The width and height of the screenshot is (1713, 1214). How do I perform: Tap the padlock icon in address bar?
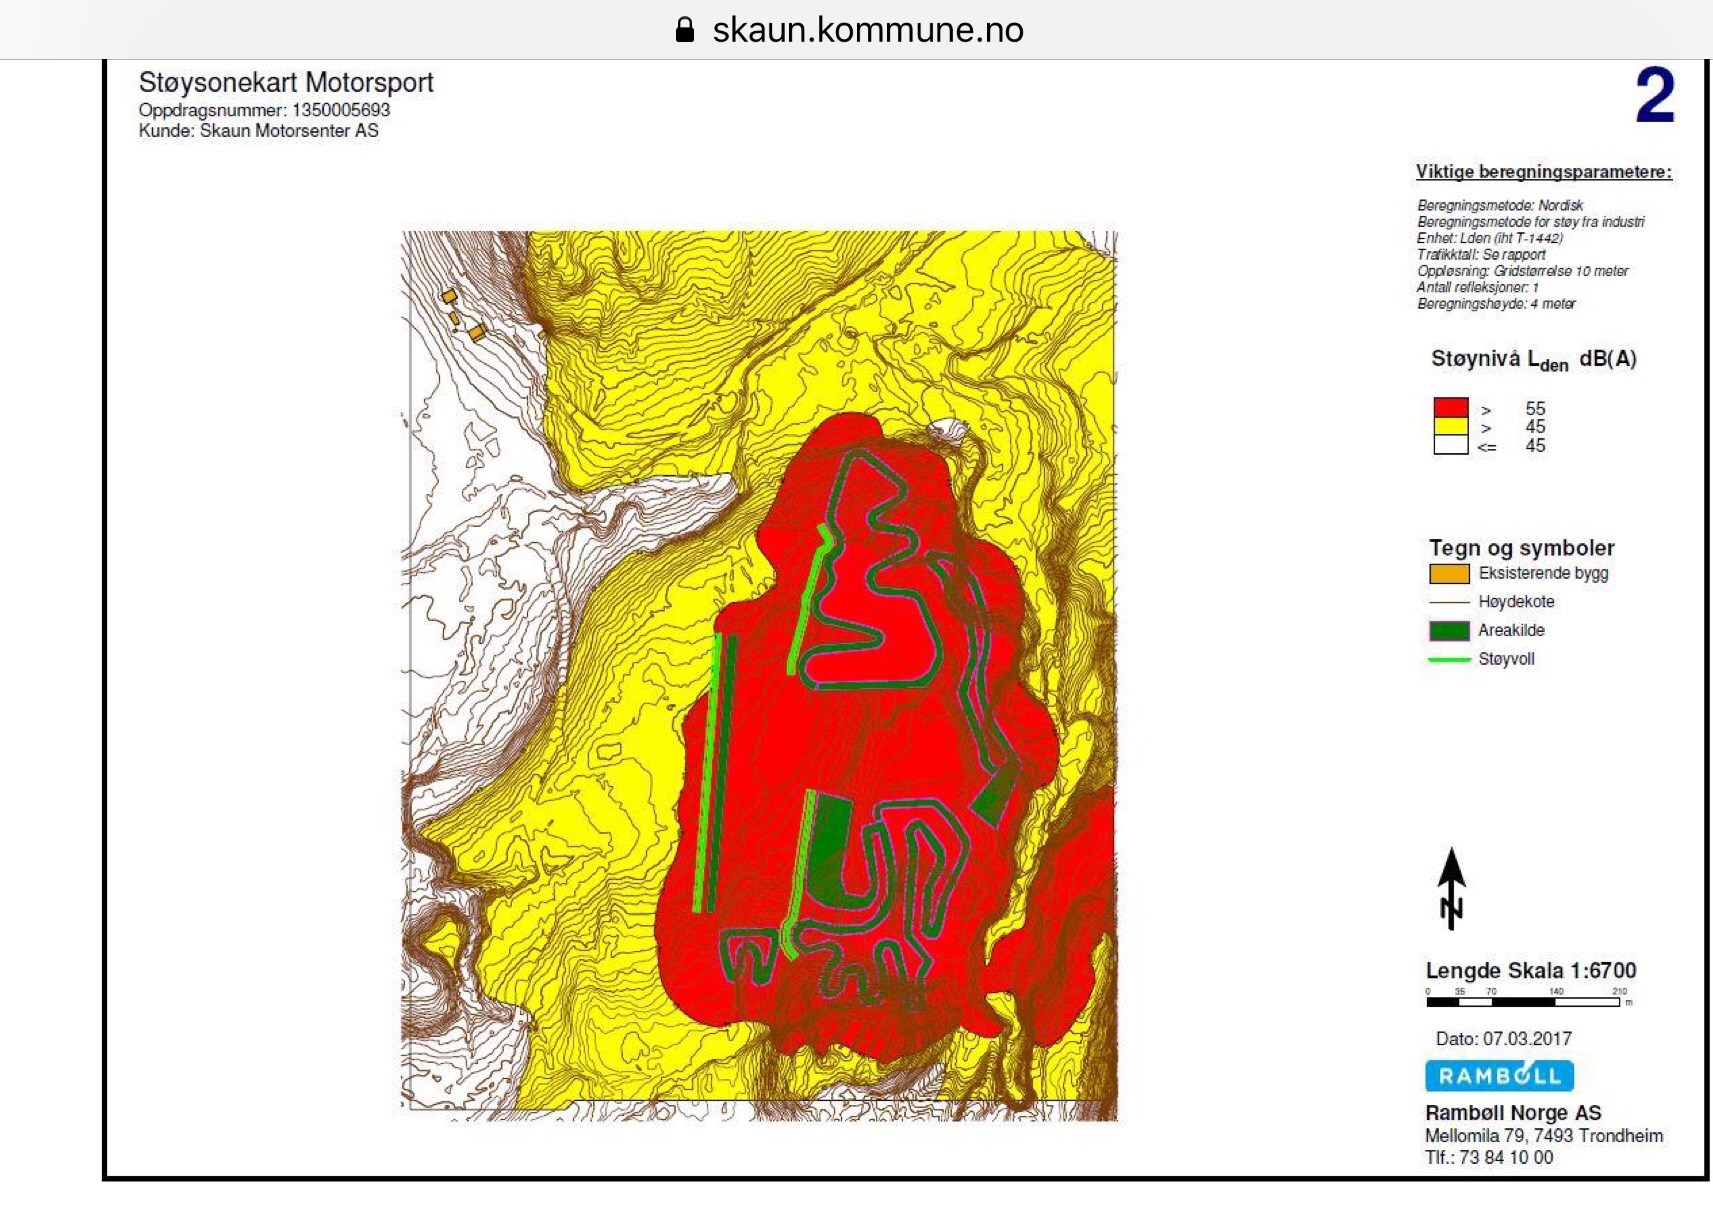[685, 30]
